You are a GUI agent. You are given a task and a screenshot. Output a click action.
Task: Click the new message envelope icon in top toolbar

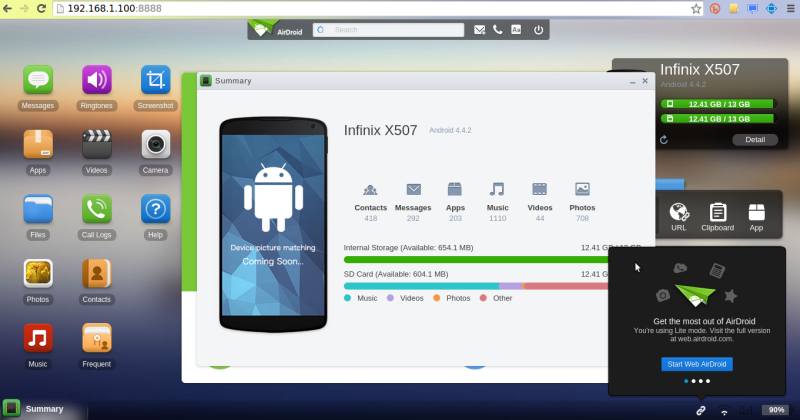pos(479,30)
